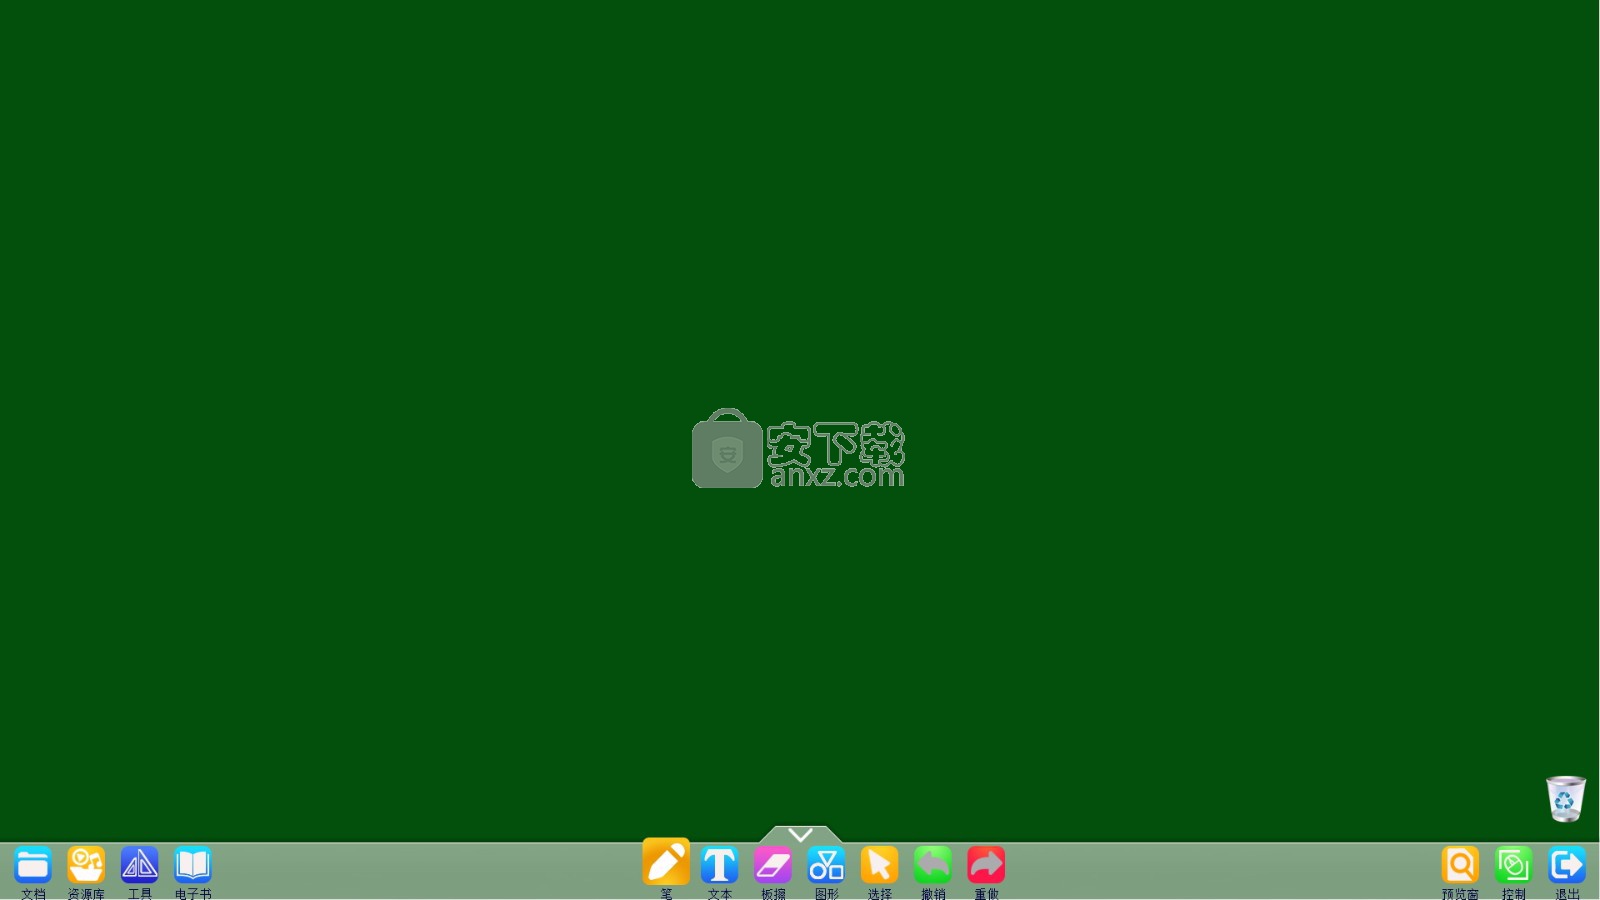The image size is (1600, 900).
Task: Open the 工具 (Tools) ruler icon
Action: [139, 866]
